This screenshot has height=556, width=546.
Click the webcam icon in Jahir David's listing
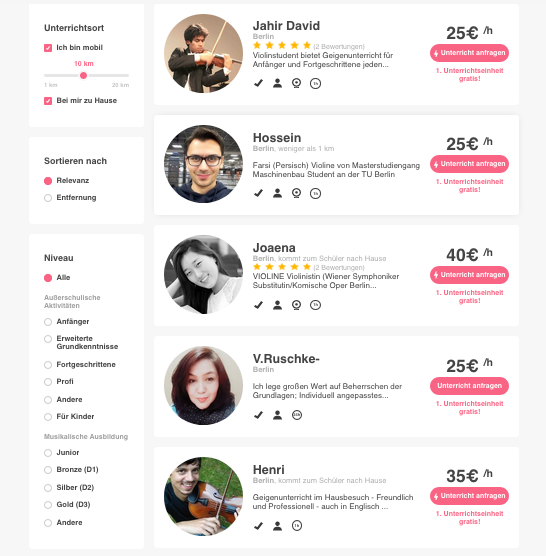point(296,83)
